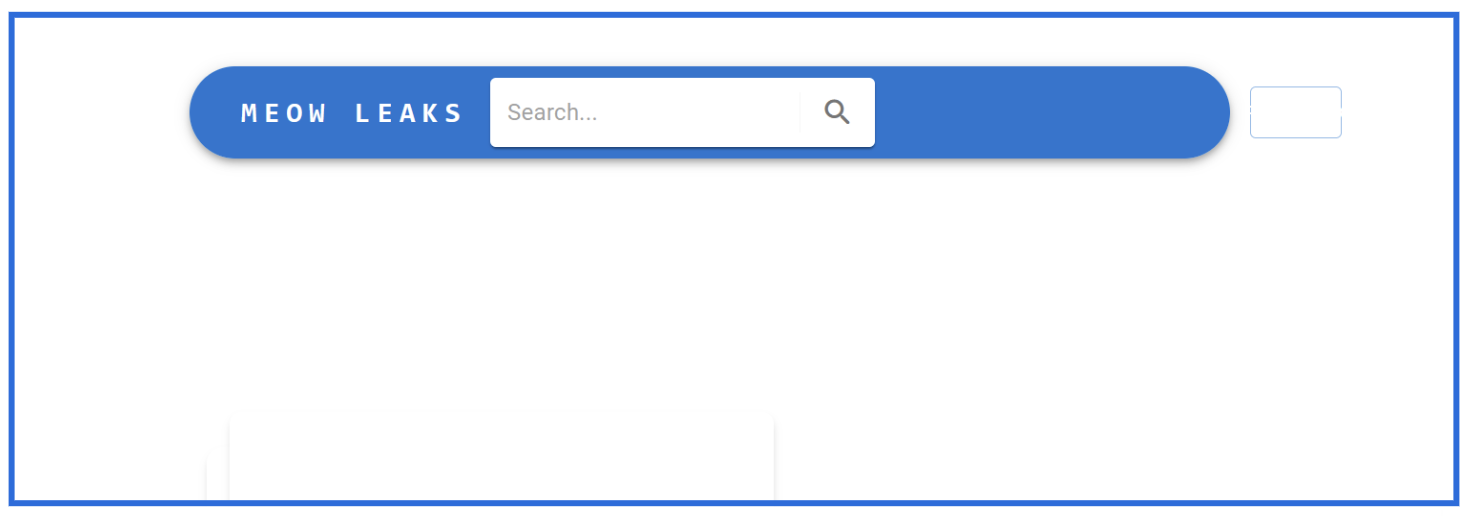
Task: Open the MEOW LEAKS home logo
Action: pyautogui.click(x=352, y=113)
